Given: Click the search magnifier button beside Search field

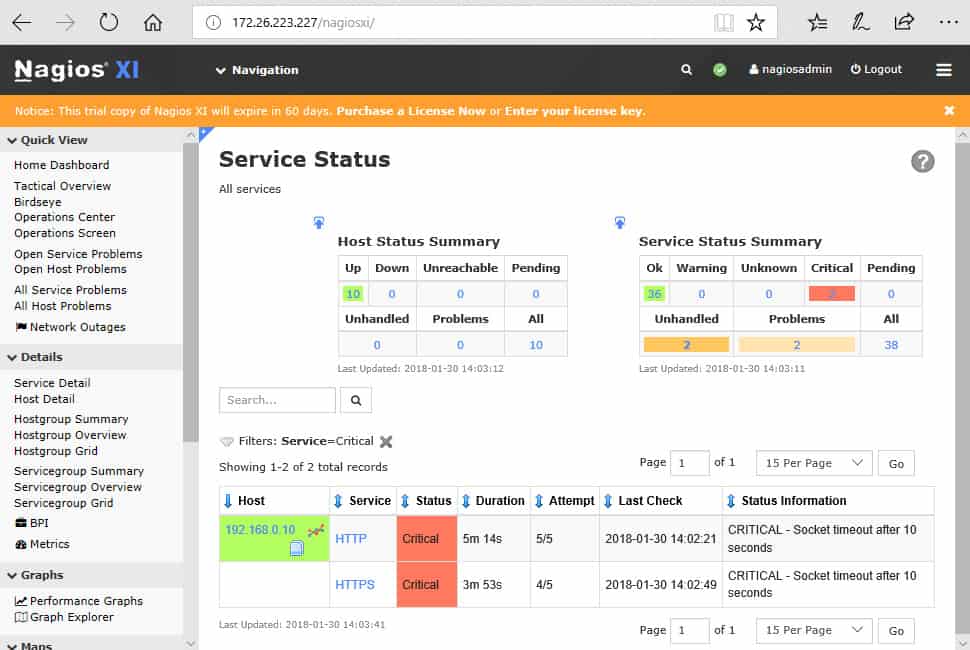Looking at the screenshot, I should 356,400.
